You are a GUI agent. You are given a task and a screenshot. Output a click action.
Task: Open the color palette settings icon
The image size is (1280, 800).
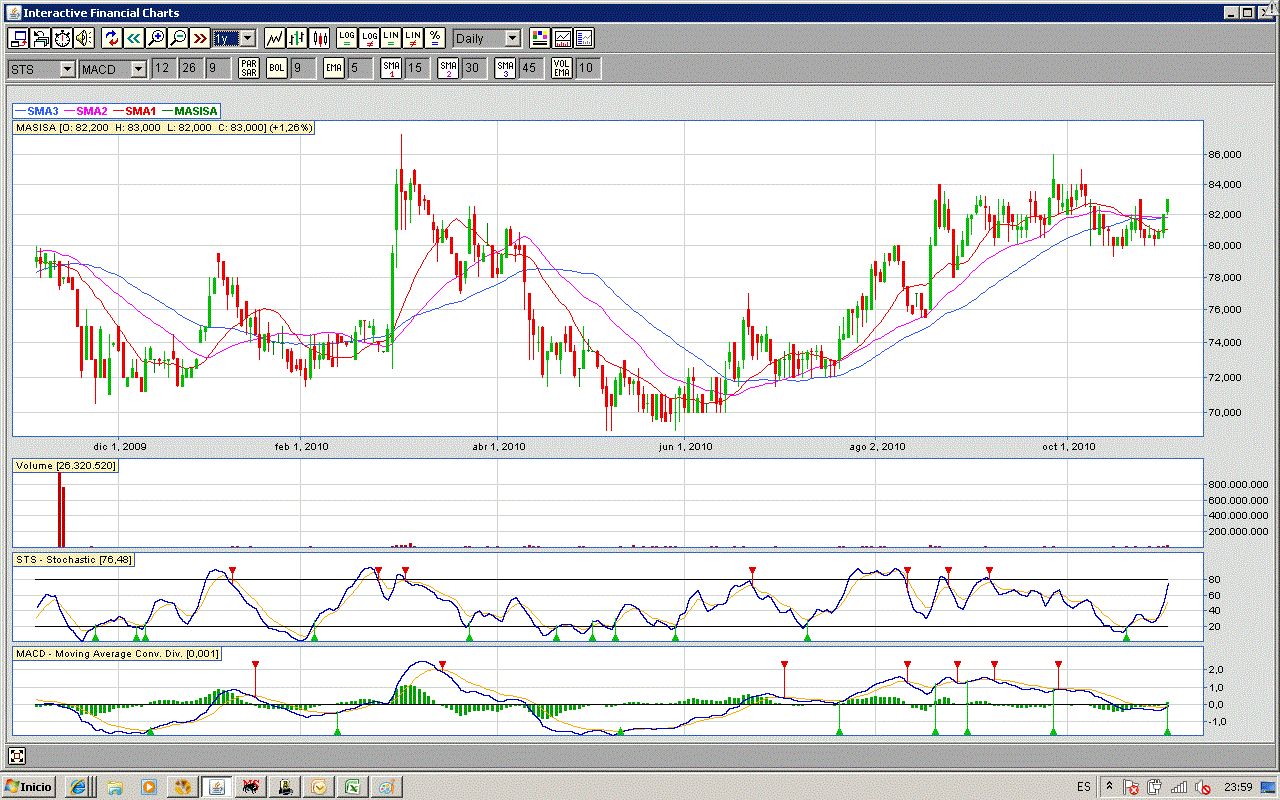pyautogui.click(x=540, y=38)
